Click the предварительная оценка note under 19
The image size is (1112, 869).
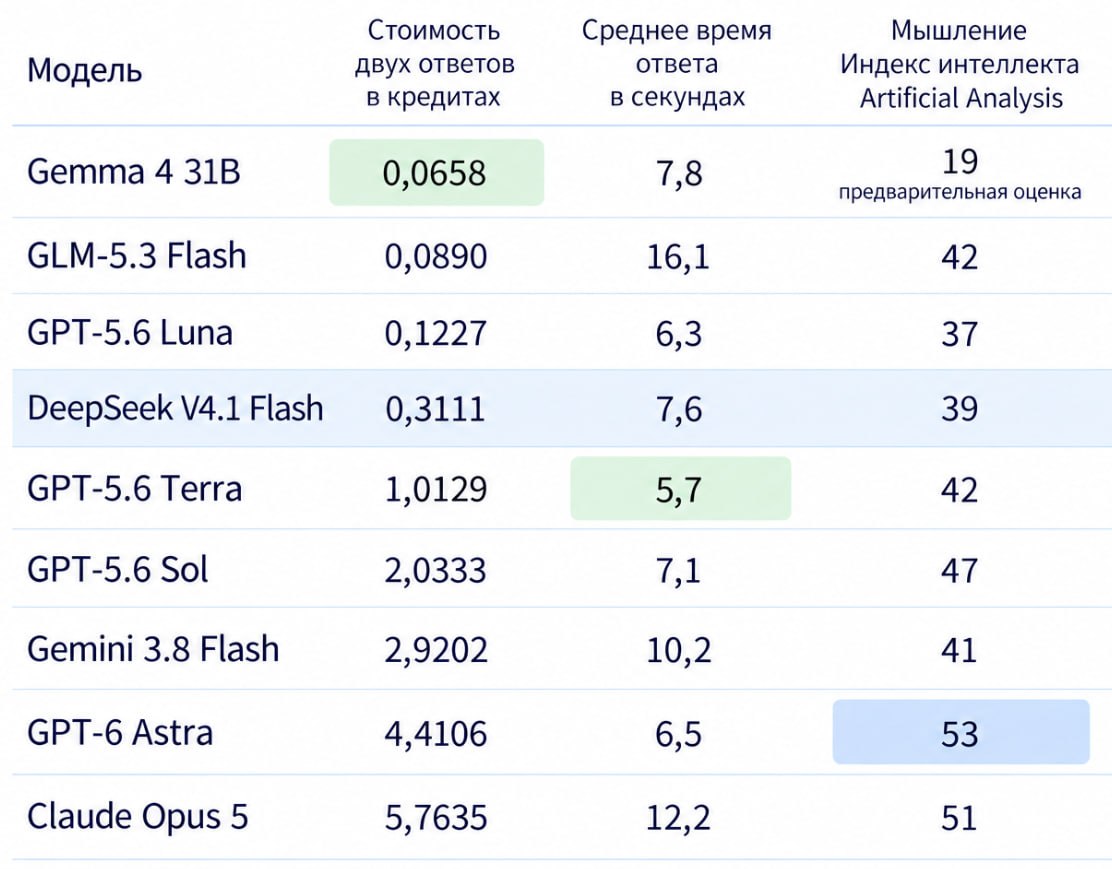point(960,192)
